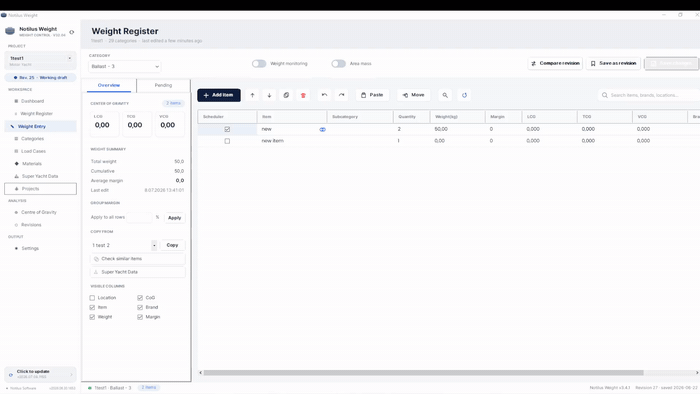Click the blue refresh icon in toolbar
The width and height of the screenshot is (700, 394).
point(464,95)
